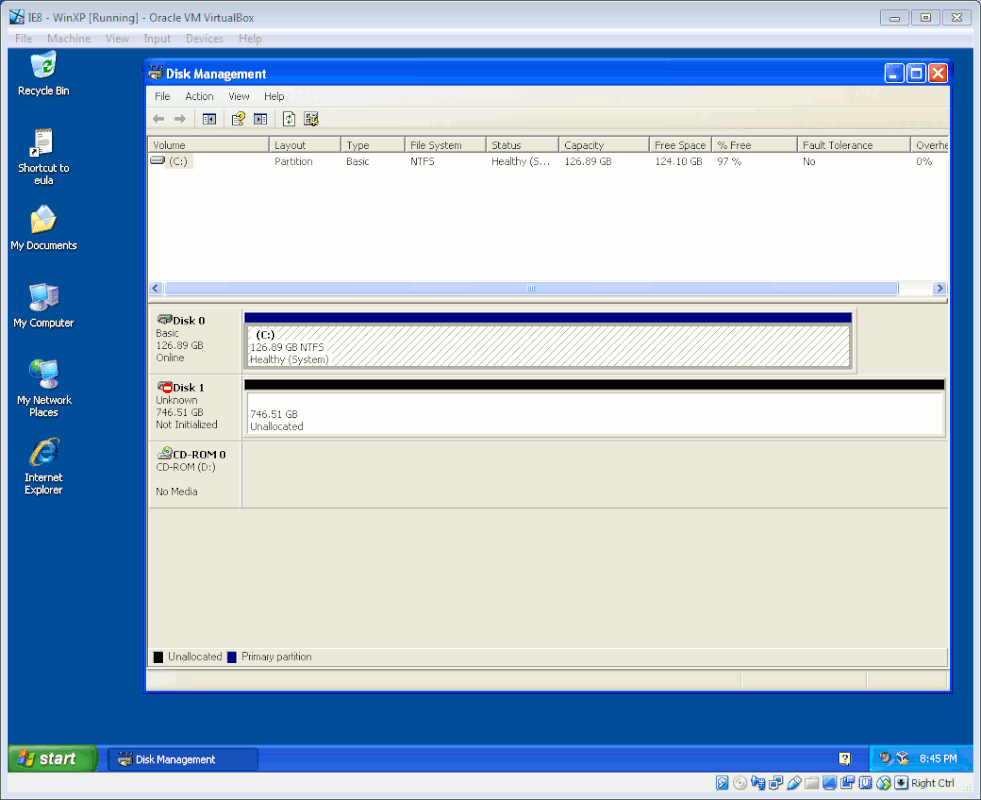Click the help balloon icon in XP taskbar
This screenshot has width=981, height=800.
tap(845, 759)
